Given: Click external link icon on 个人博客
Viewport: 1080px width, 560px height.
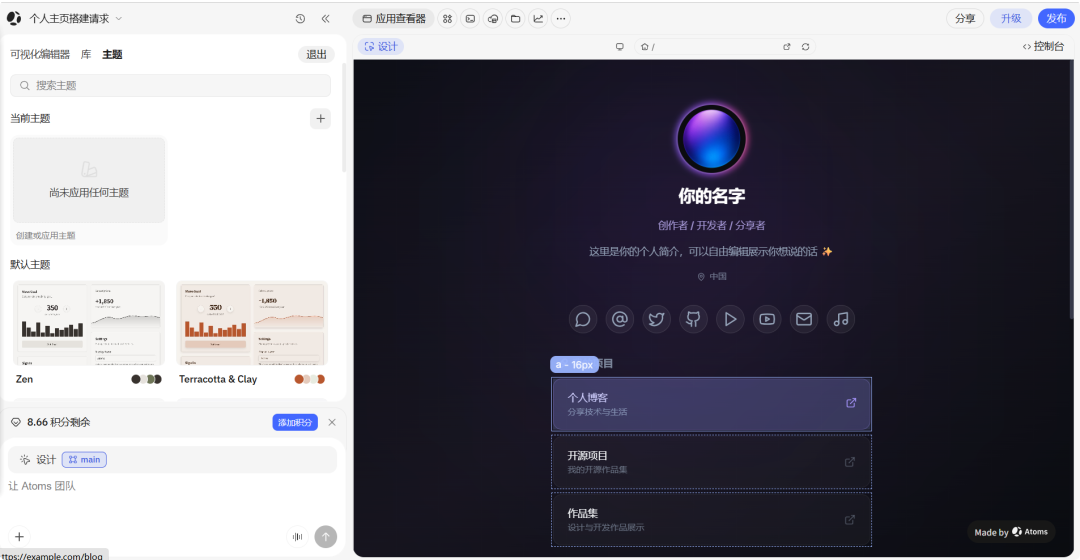Looking at the screenshot, I should (x=851, y=403).
